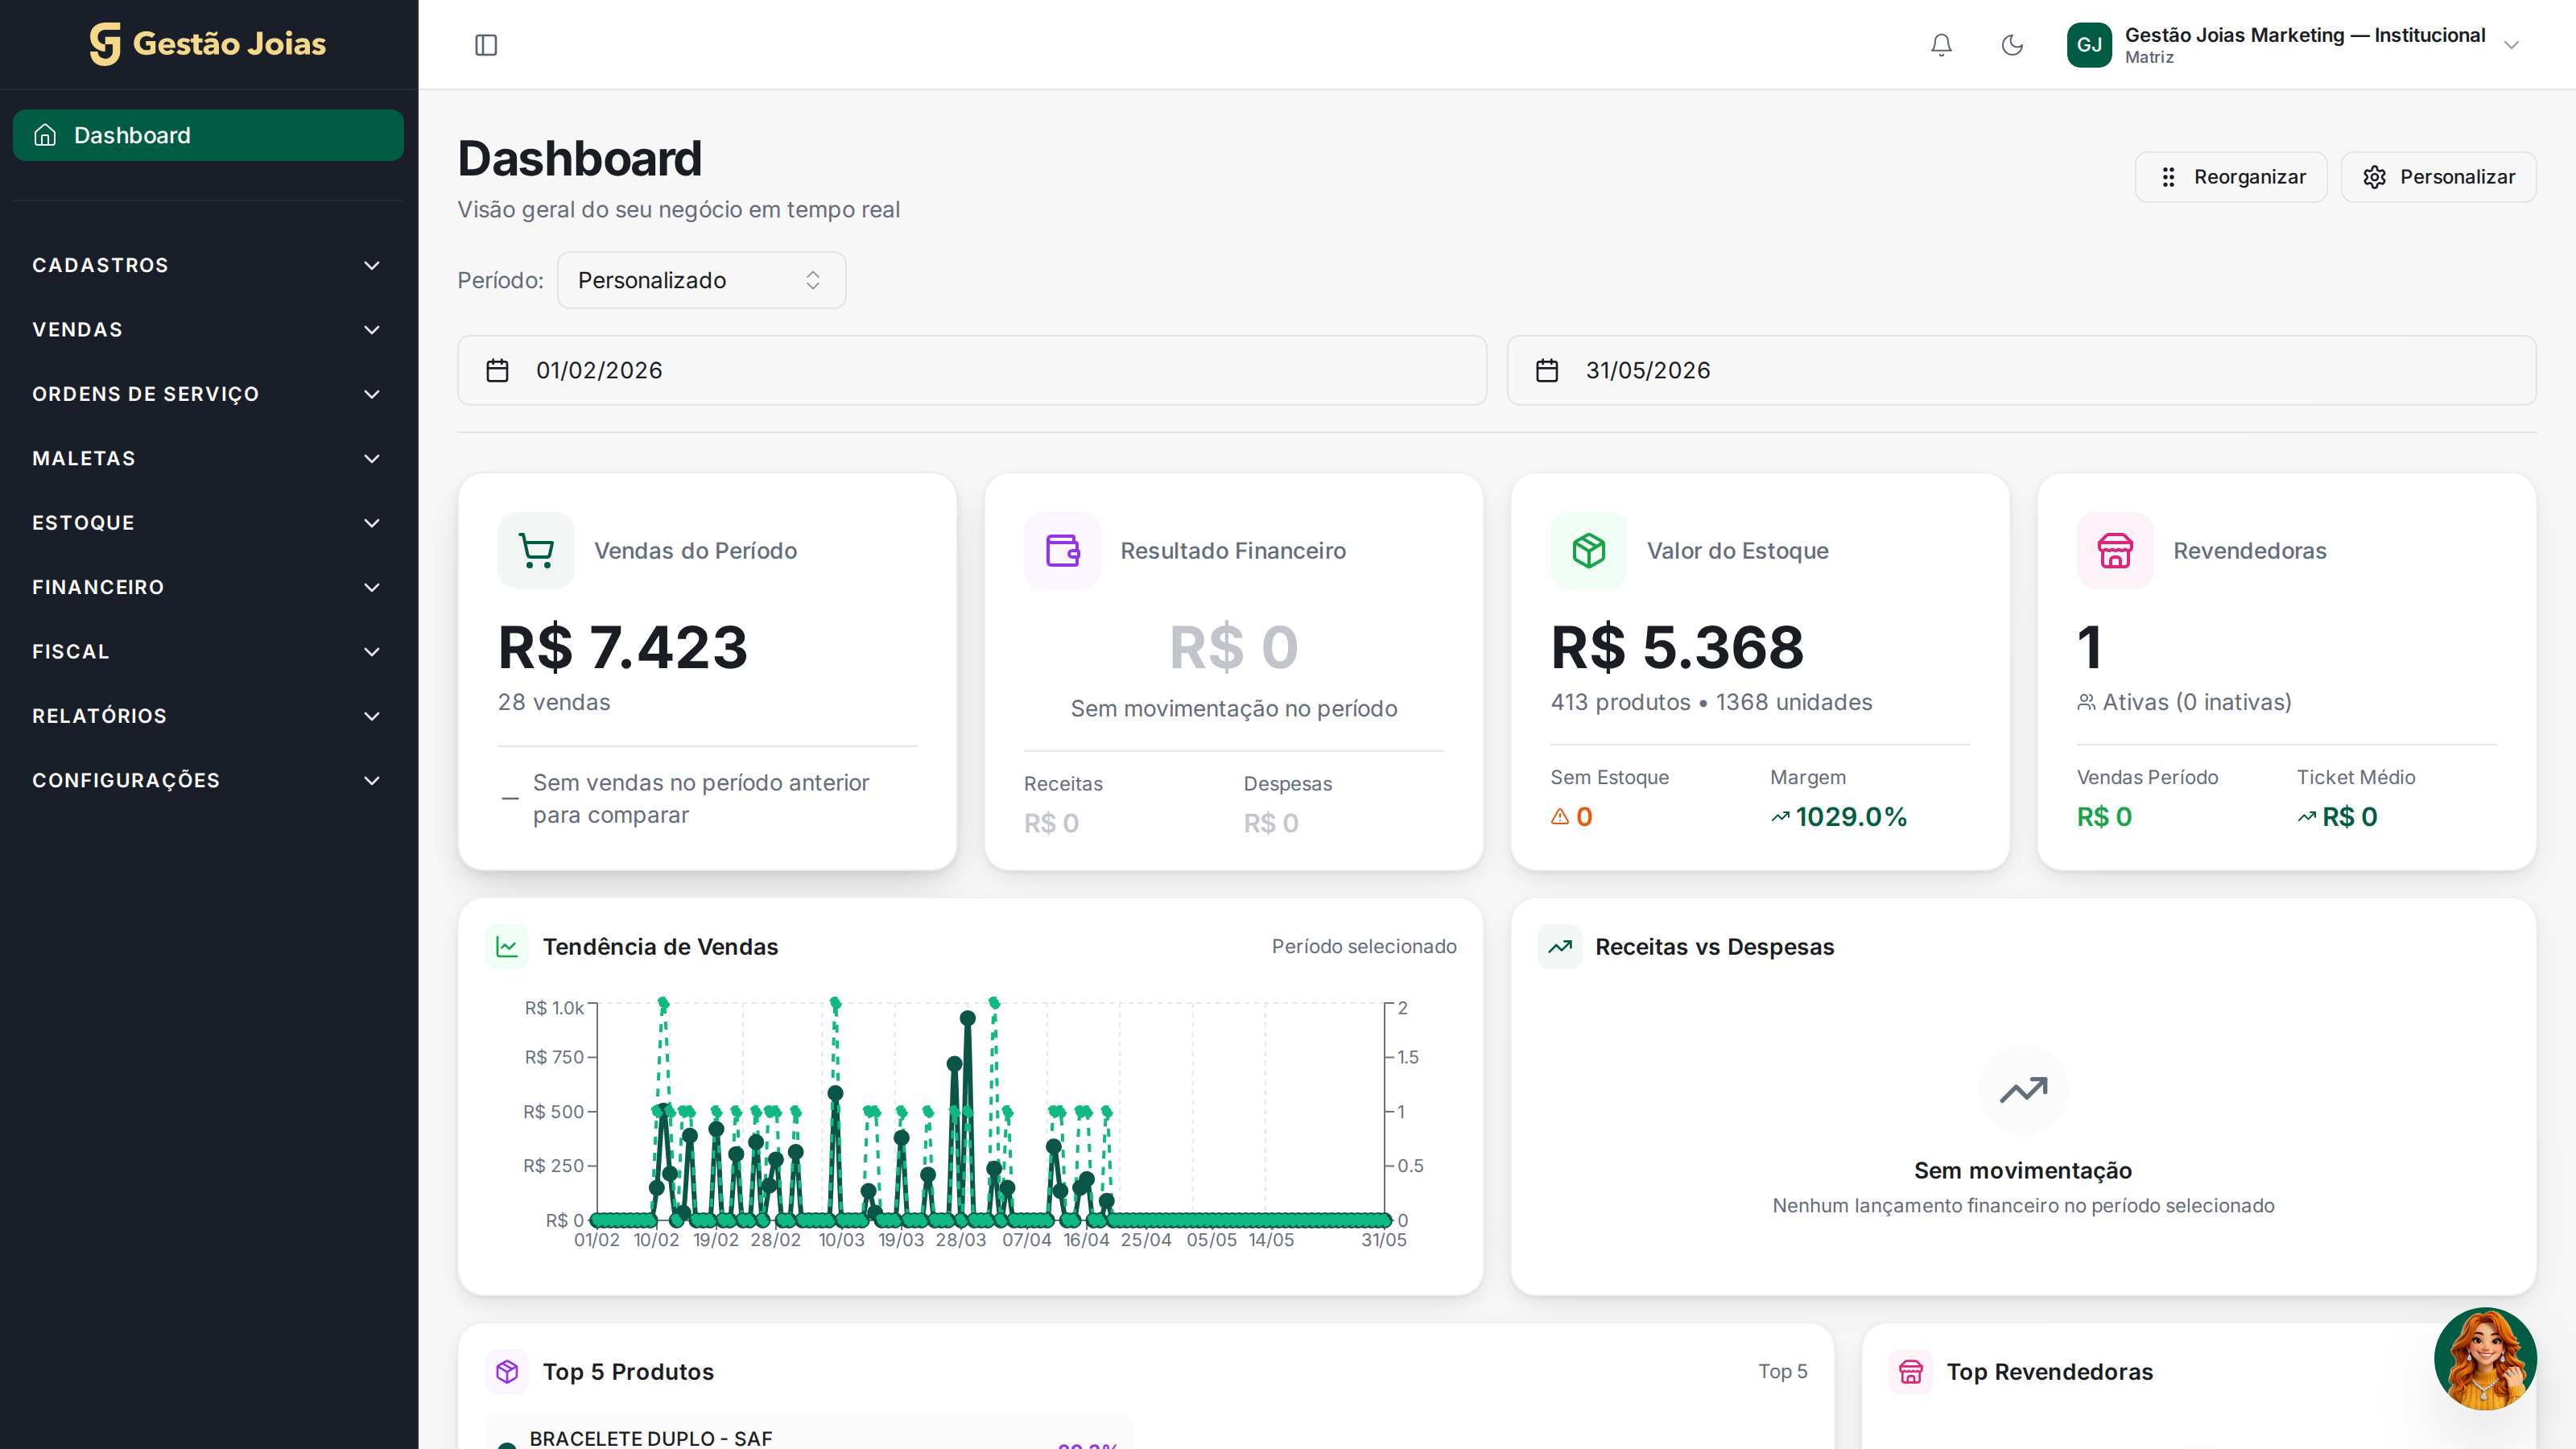Click the trend arrow next to Margem 1029.0%
The width and height of the screenshot is (2576, 1449).
(1780, 817)
